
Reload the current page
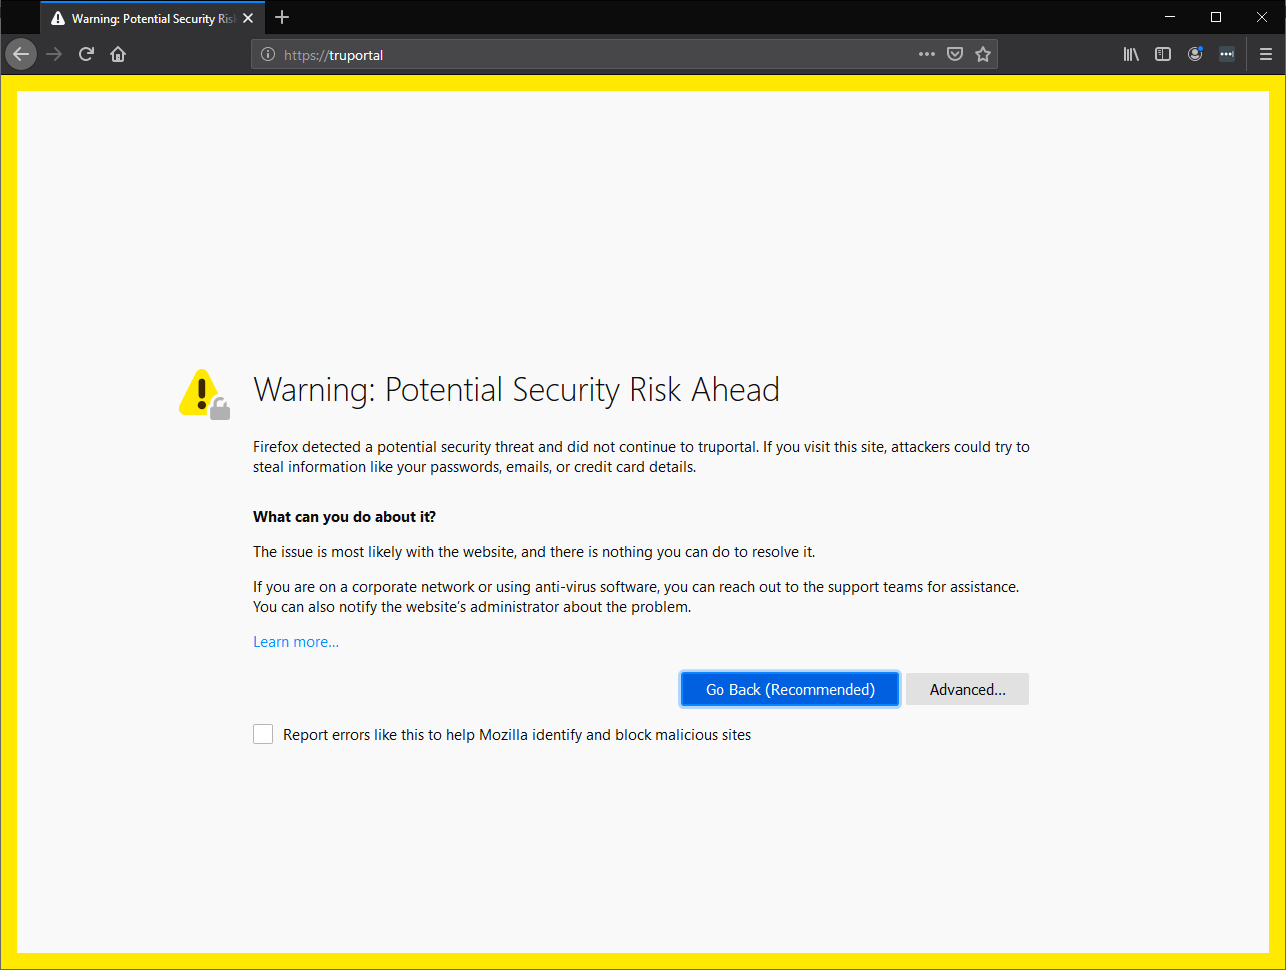[x=86, y=54]
